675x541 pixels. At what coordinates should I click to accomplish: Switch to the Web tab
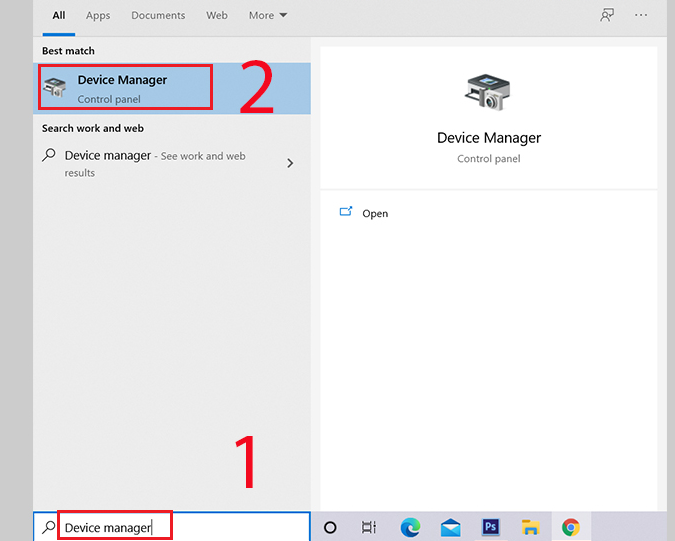coord(217,15)
